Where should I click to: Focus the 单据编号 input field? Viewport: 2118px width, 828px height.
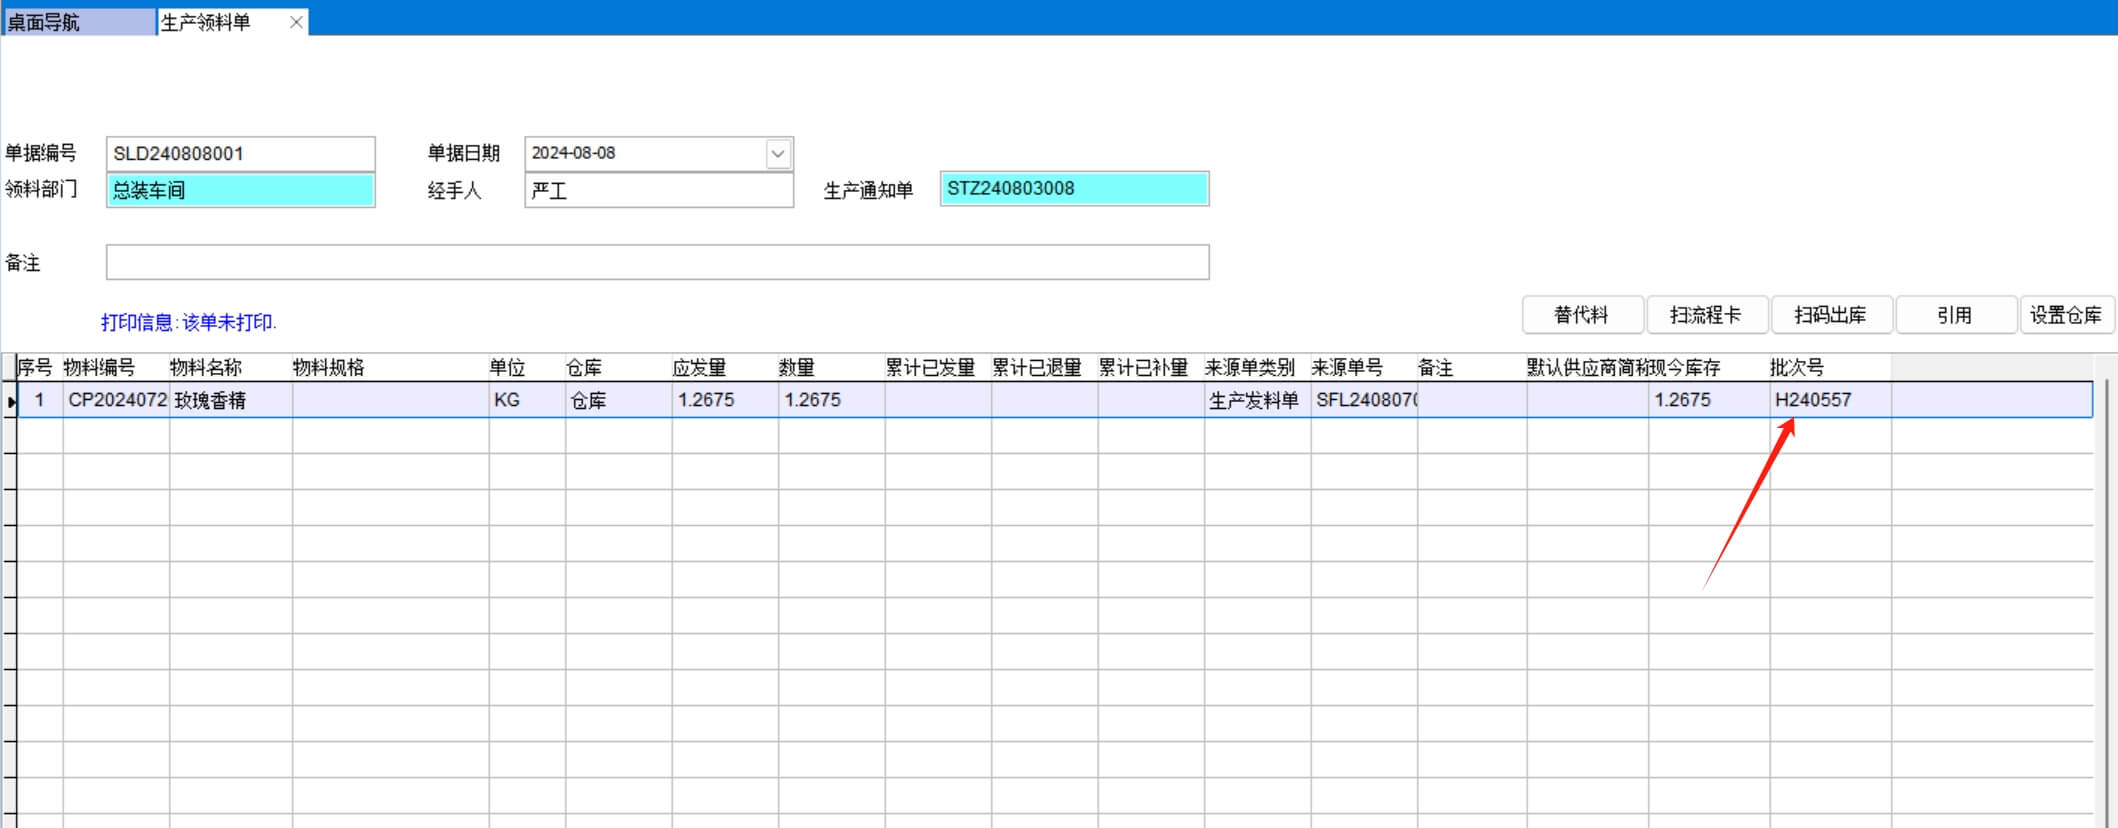240,154
